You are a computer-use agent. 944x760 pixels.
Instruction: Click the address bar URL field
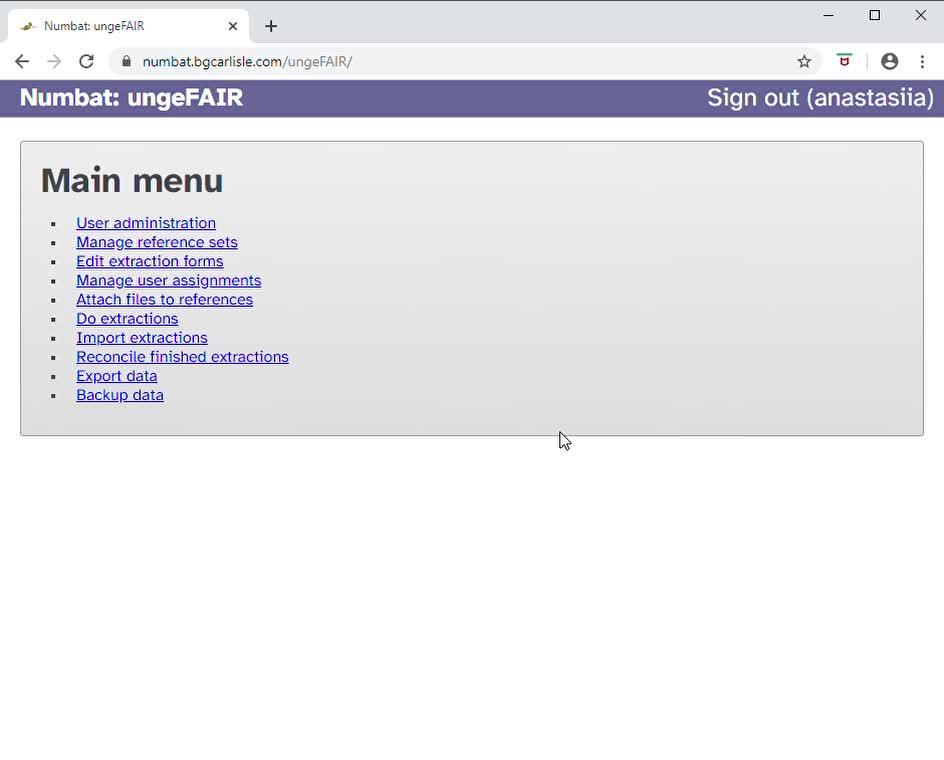pos(450,62)
